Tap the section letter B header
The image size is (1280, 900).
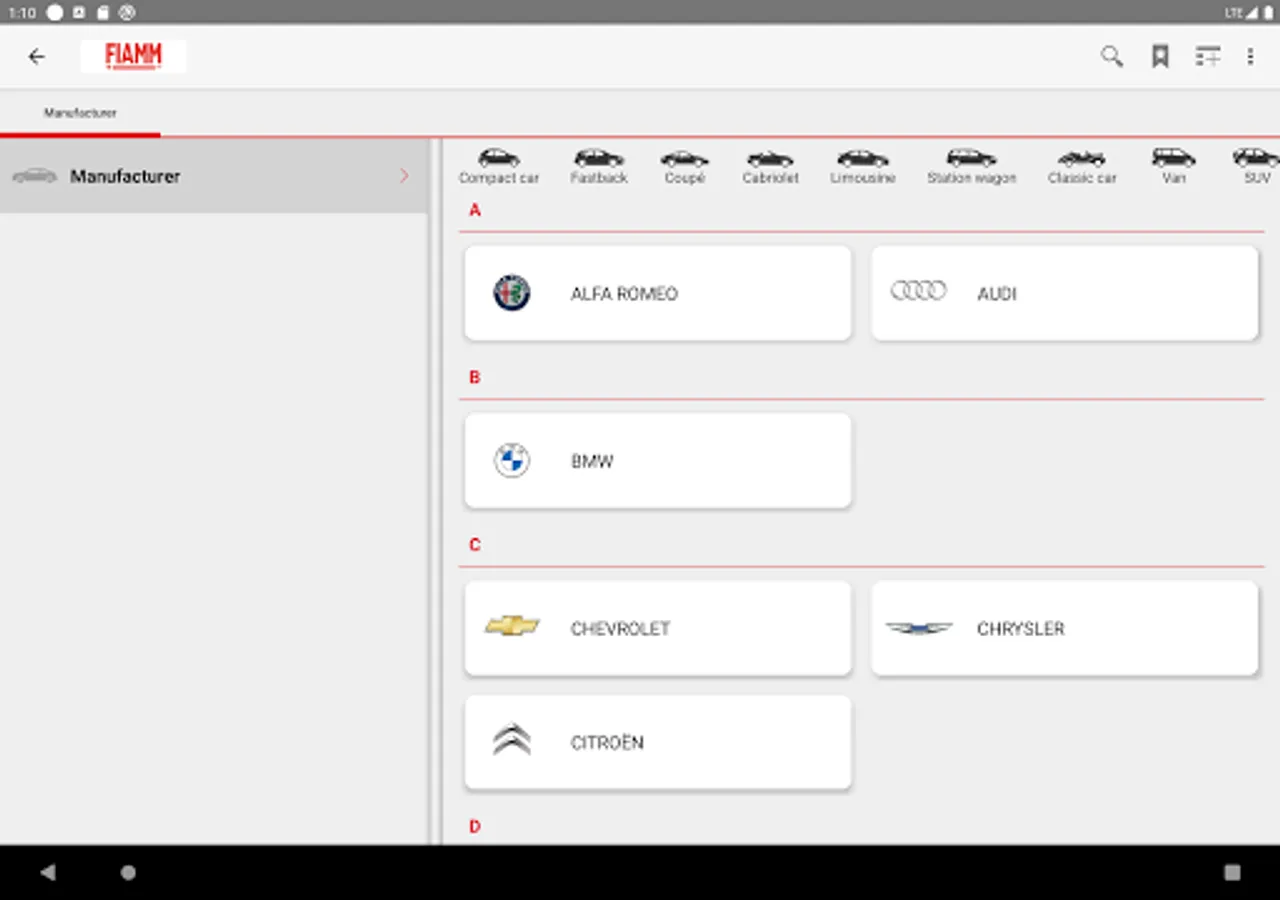point(475,378)
